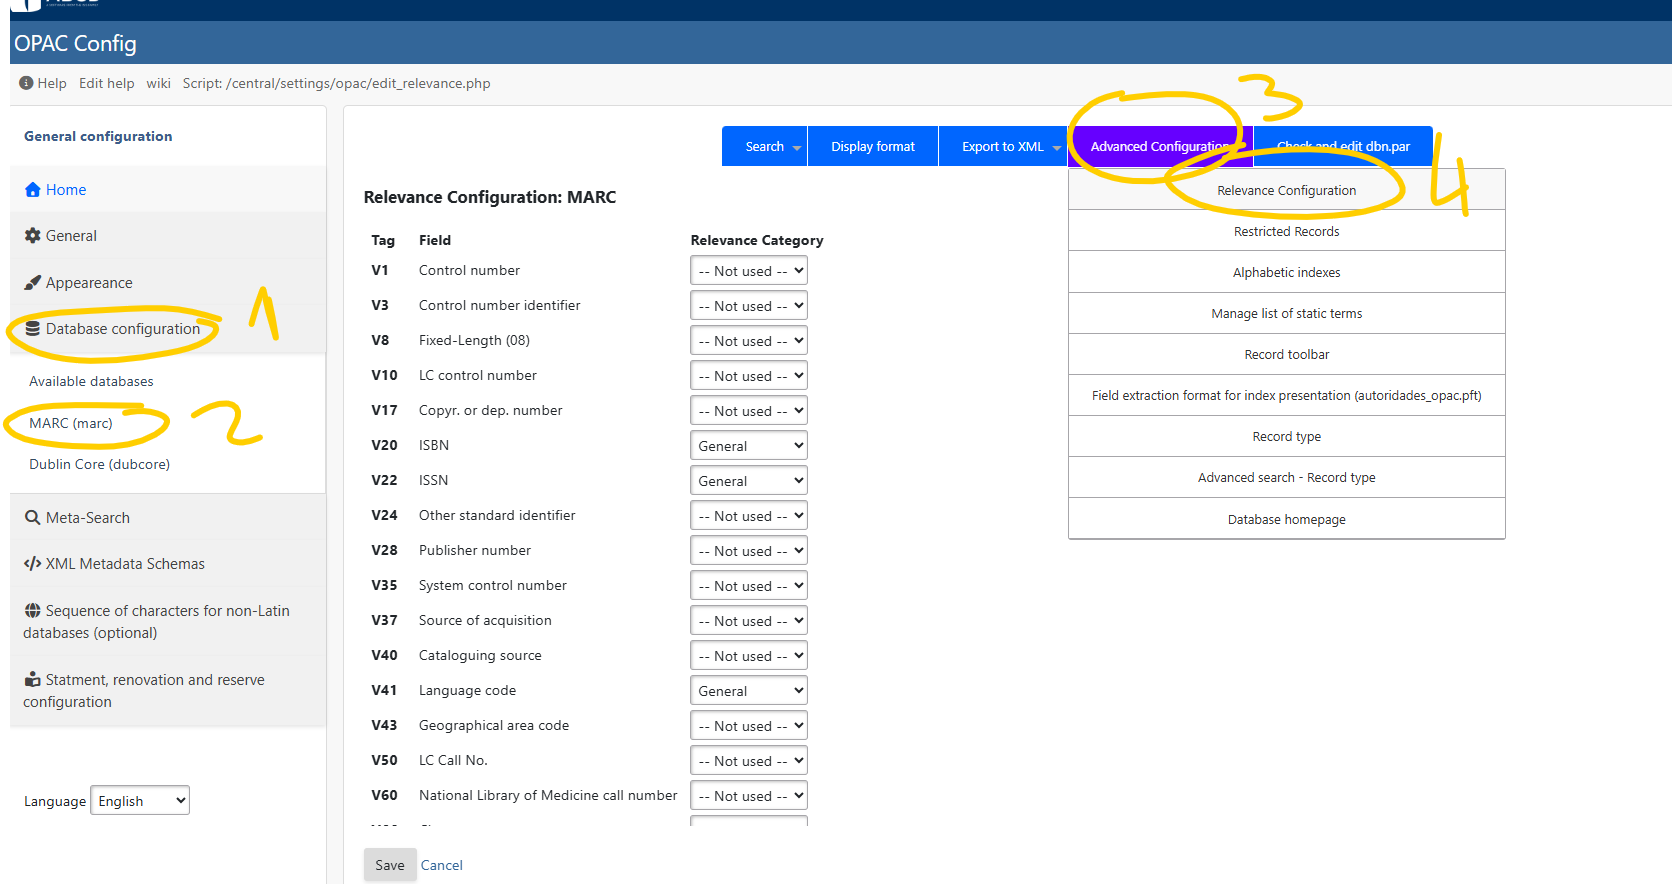Screen dimensions: 1672x884
Task: Click the Home house icon in sidebar
Action: [33, 190]
